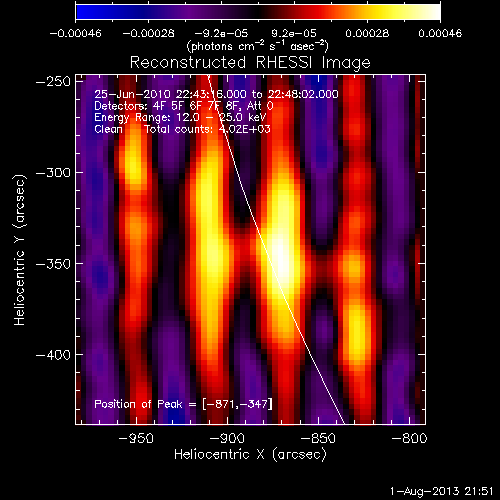500x500 pixels.
Task: Click the red region of the colorbar
Action: point(320,12)
